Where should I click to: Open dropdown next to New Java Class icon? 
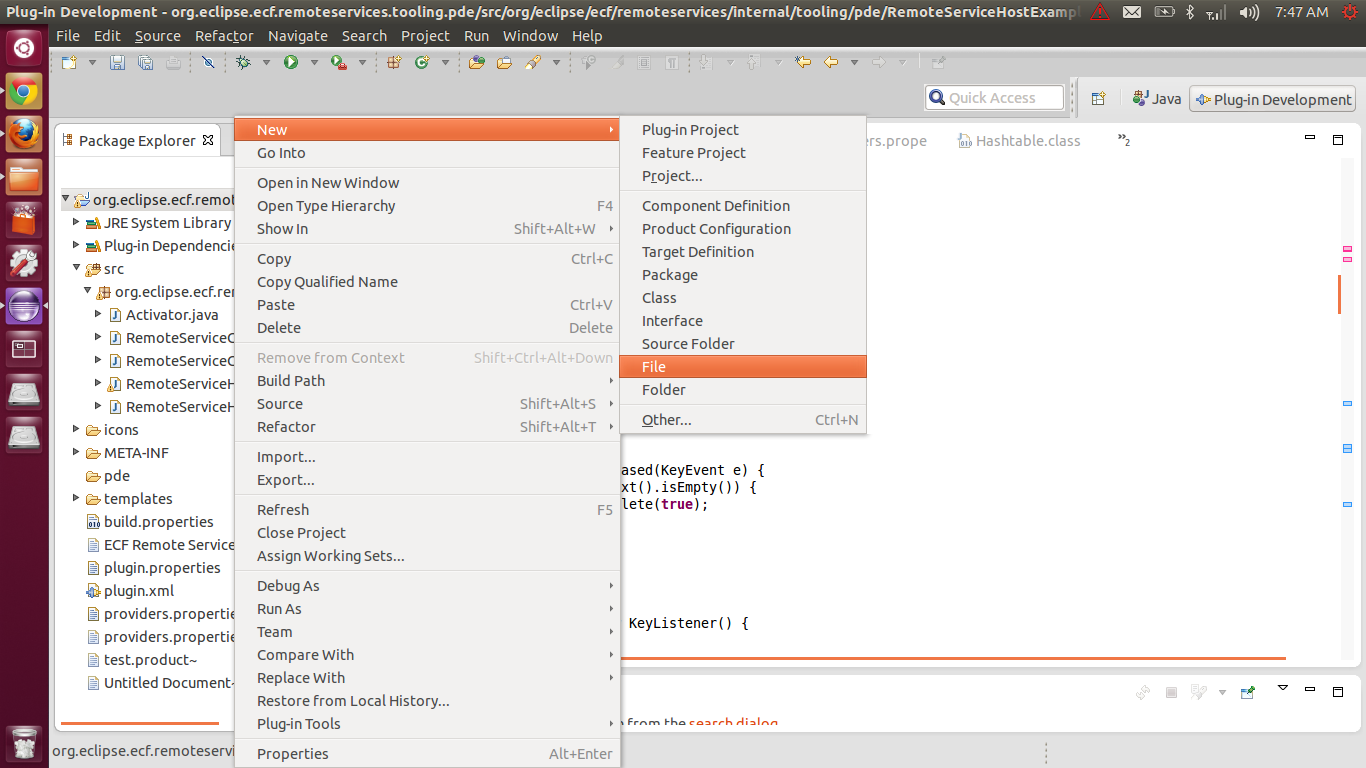click(445, 62)
